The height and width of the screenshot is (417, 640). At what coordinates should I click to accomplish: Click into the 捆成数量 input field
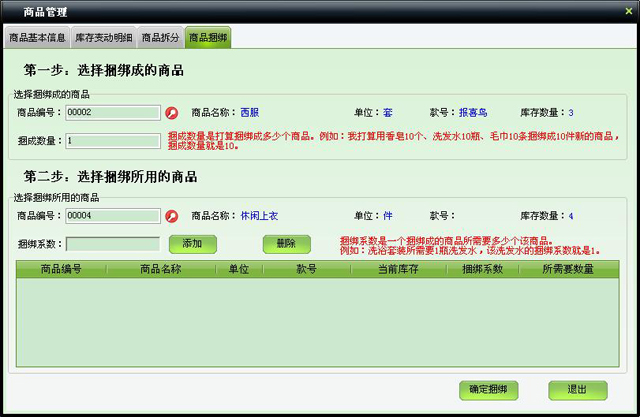coord(112,141)
